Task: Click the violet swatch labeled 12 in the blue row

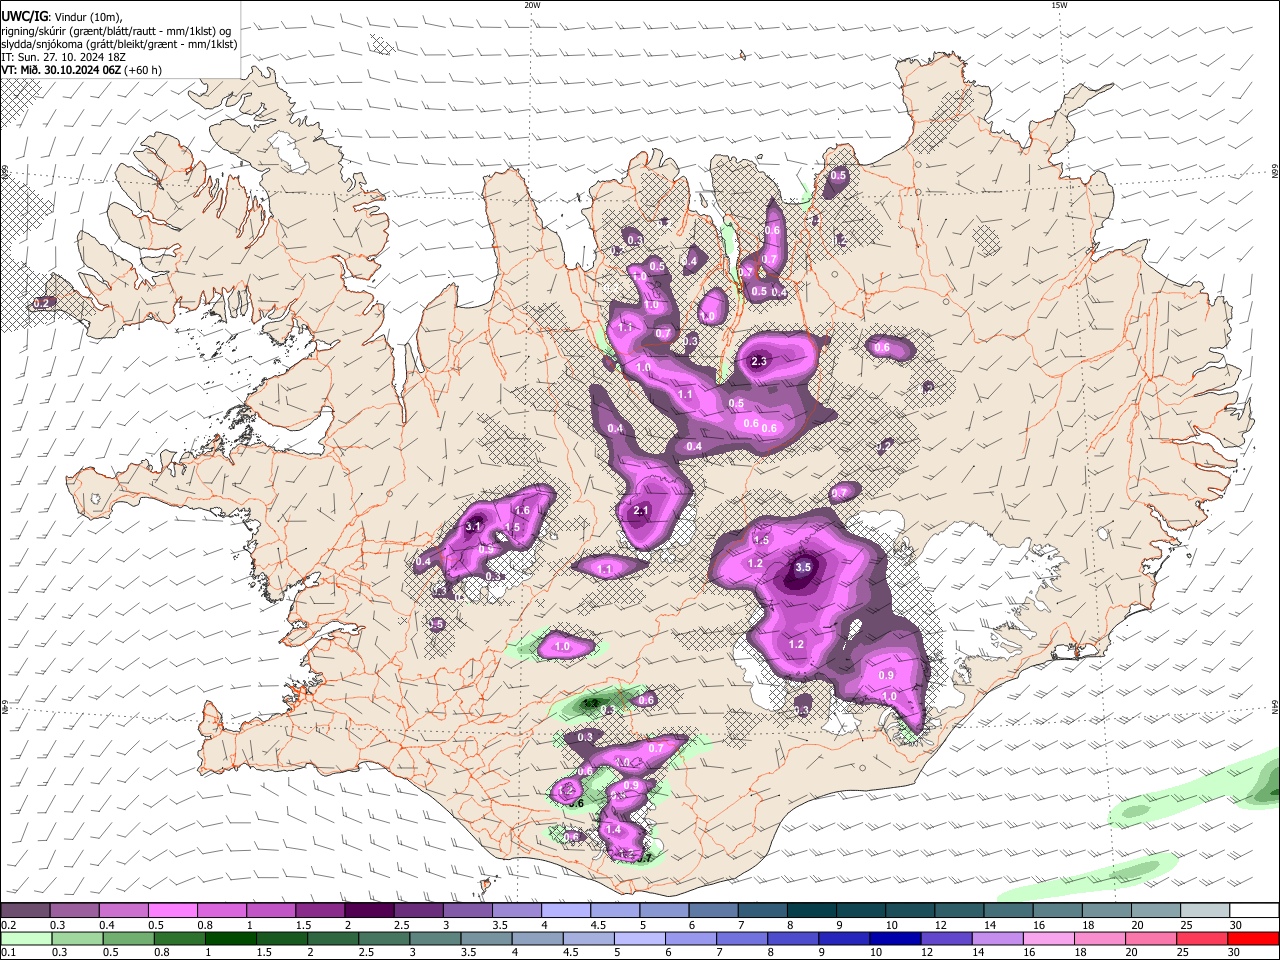Action: pos(949,938)
